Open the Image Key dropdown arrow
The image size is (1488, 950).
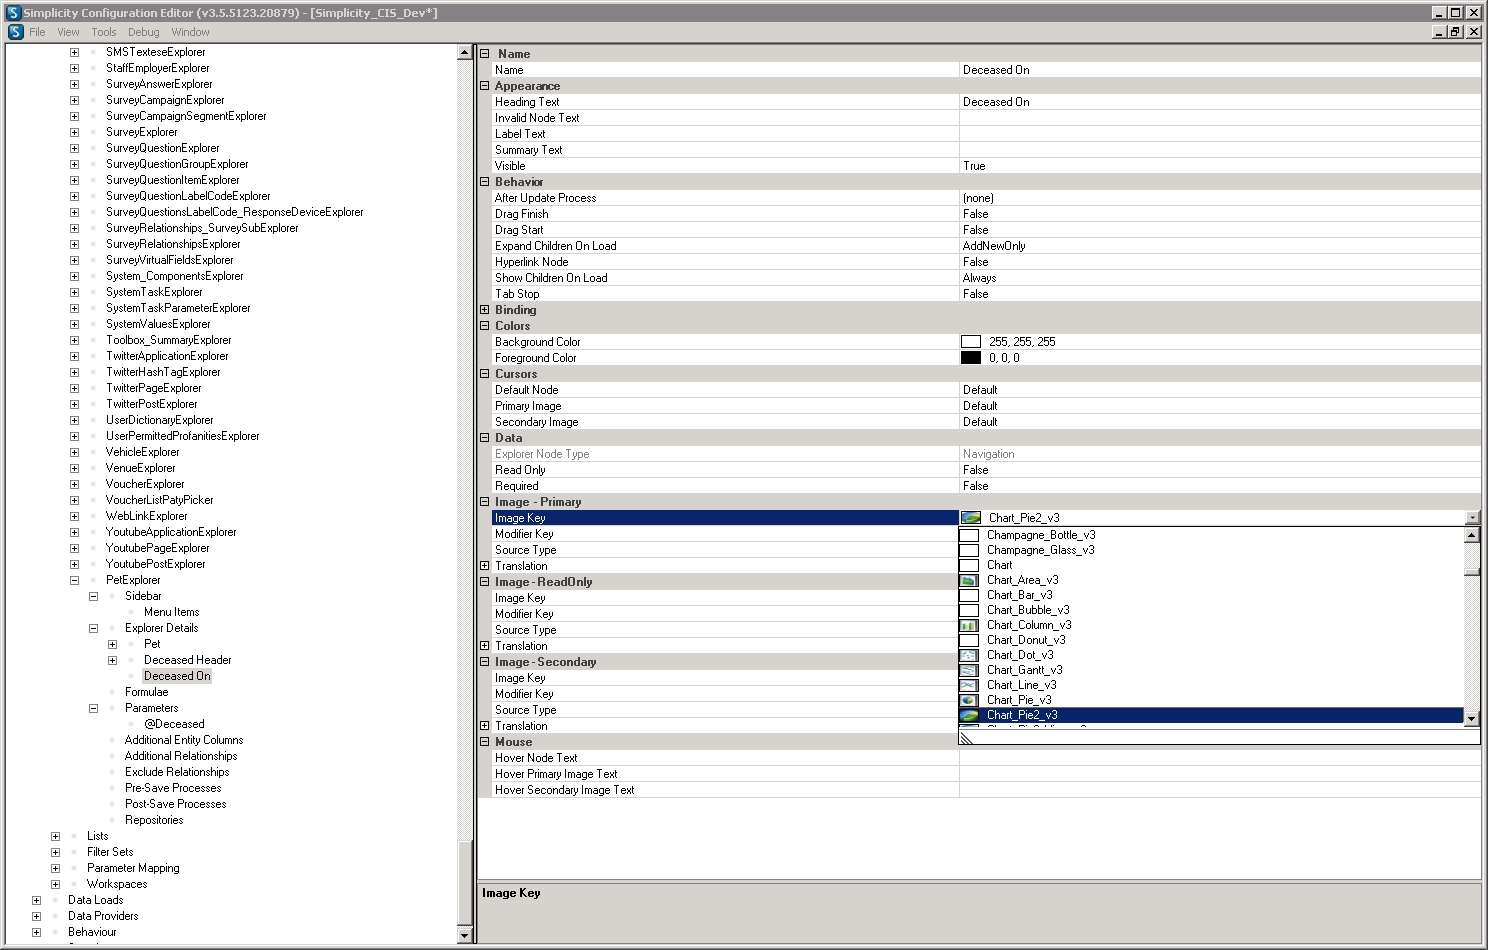coord(1472,518)
